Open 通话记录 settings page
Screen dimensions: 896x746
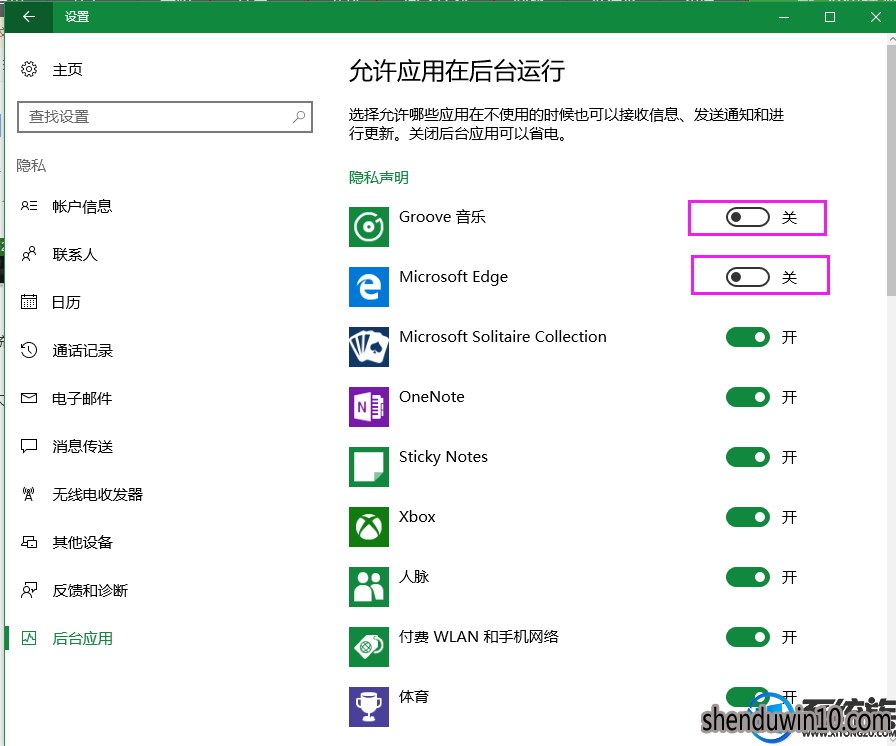(x=82, y=350)
